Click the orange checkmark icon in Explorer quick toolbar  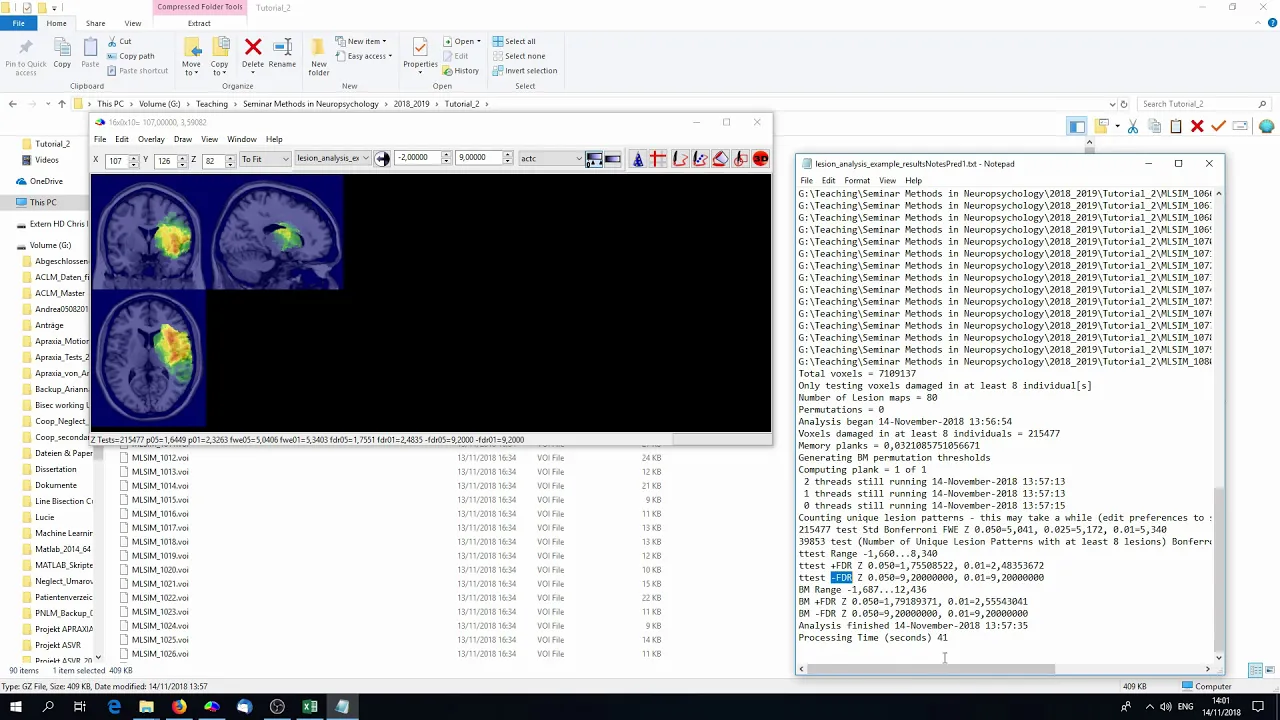click(1218, 126)
